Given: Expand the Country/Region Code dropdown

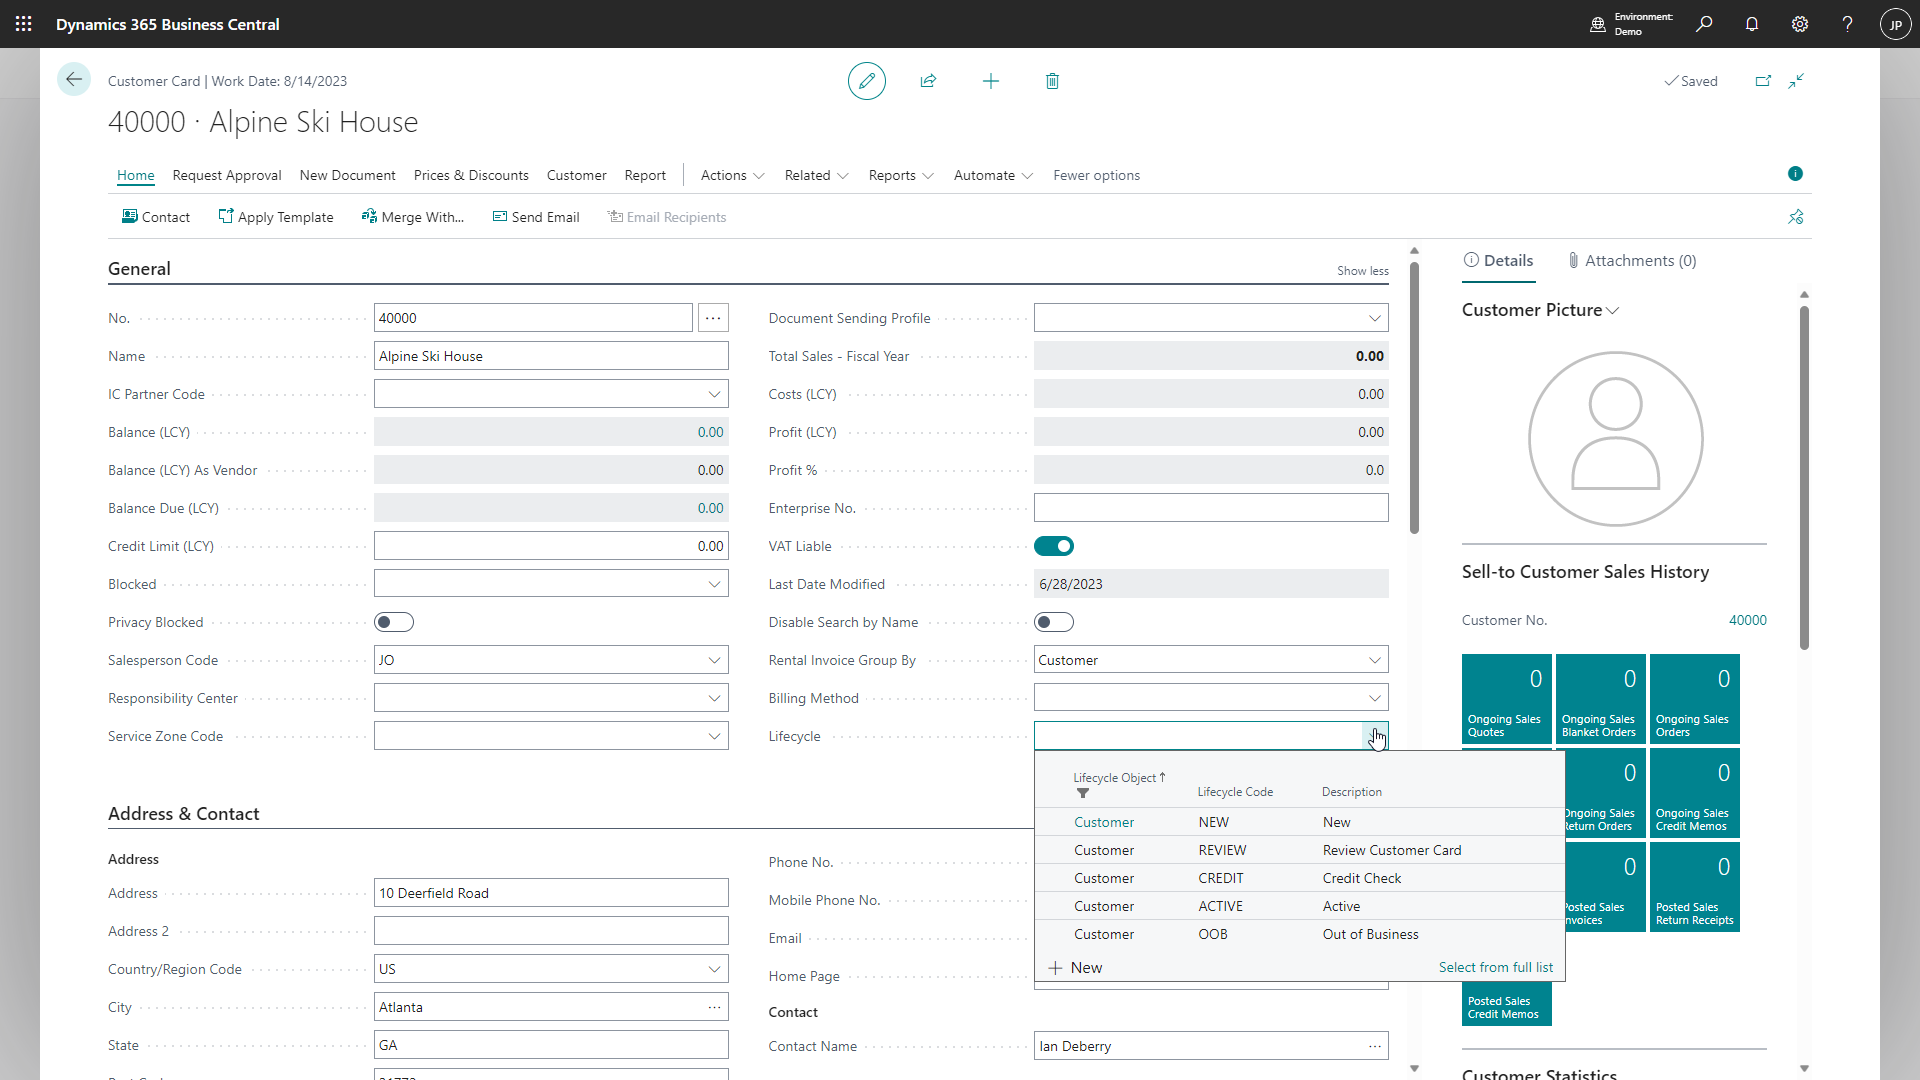Looking at the screenshot, I should point(714,969).
